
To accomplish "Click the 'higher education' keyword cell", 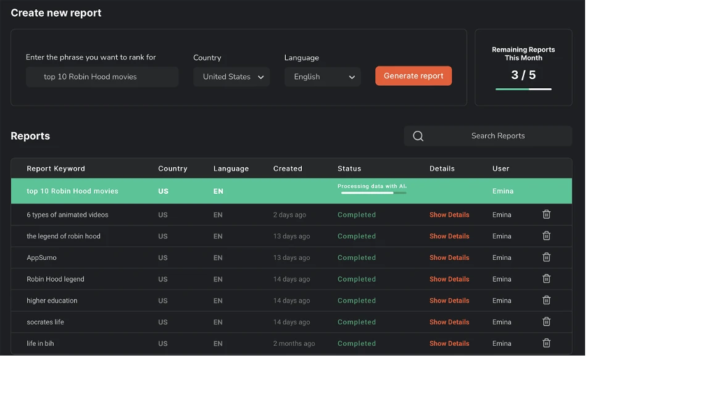I will tap(52, 300).
